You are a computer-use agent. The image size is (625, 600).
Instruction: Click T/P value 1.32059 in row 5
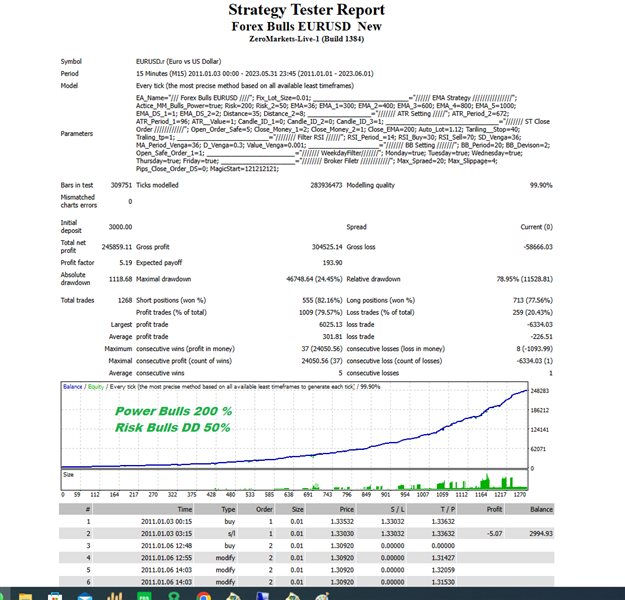click(x=443, y=570)
